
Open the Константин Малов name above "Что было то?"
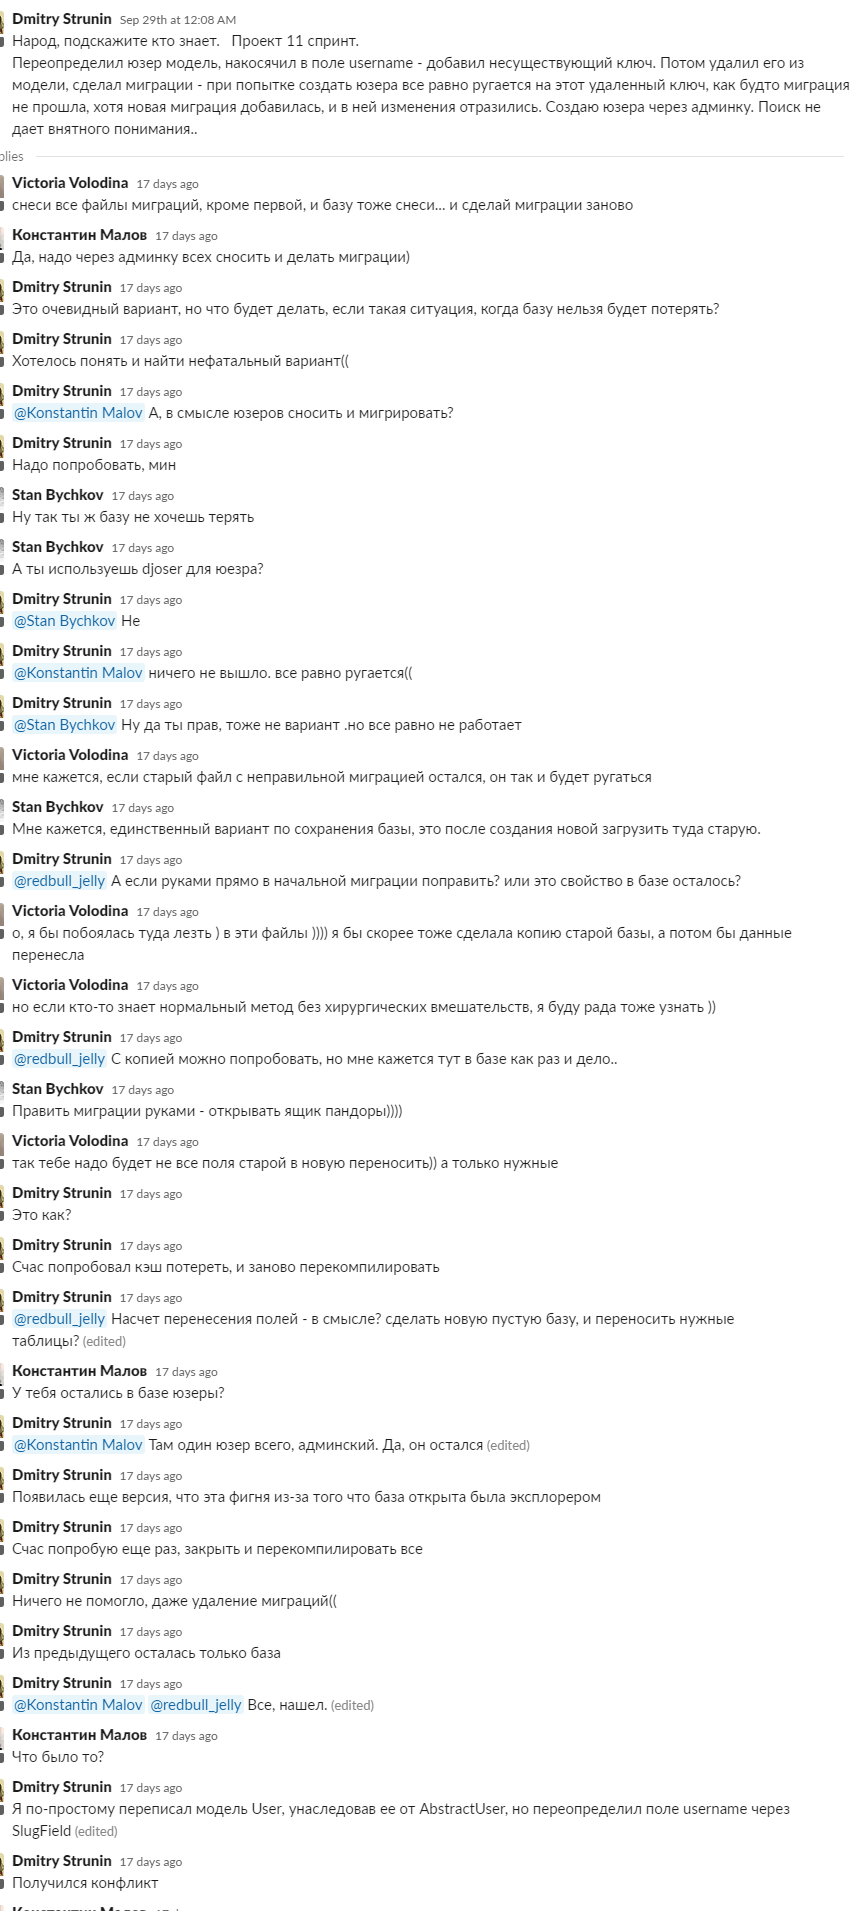point(79,1735)
